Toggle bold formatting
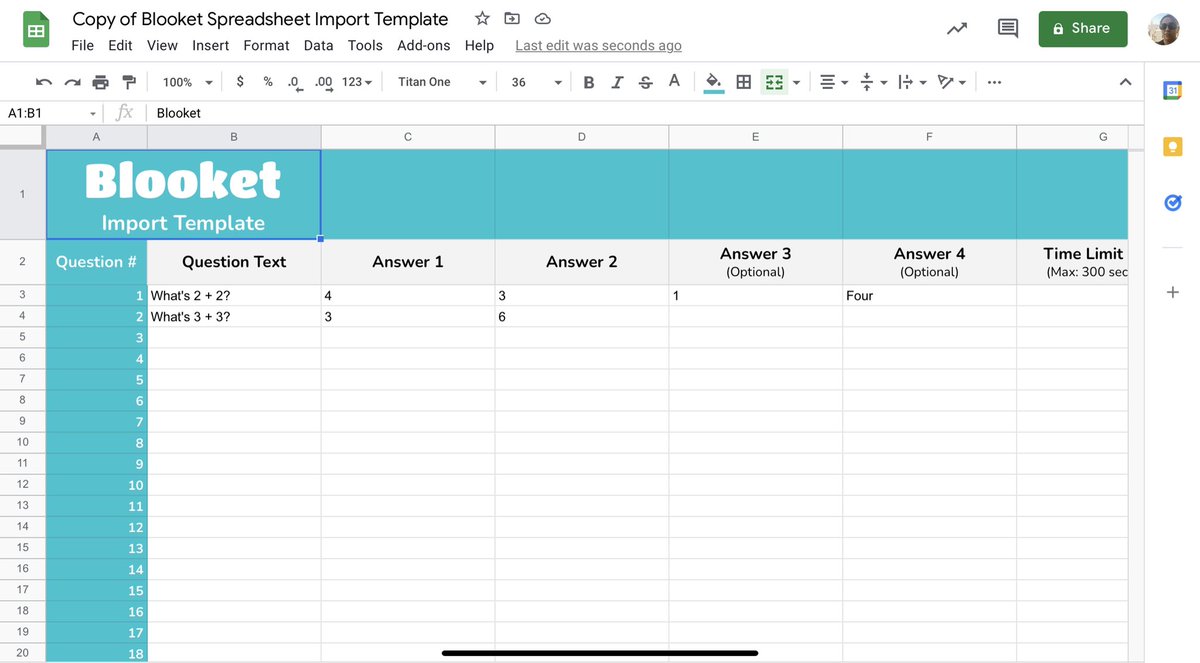Viewport: 1200px width, 663px height. pos(589,82)
